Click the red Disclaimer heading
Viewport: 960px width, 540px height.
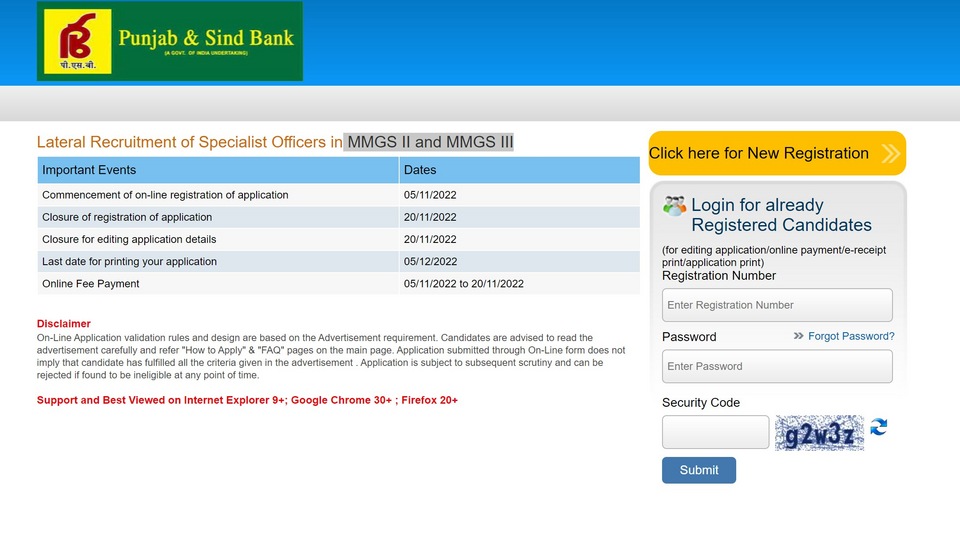coord(64,324)
